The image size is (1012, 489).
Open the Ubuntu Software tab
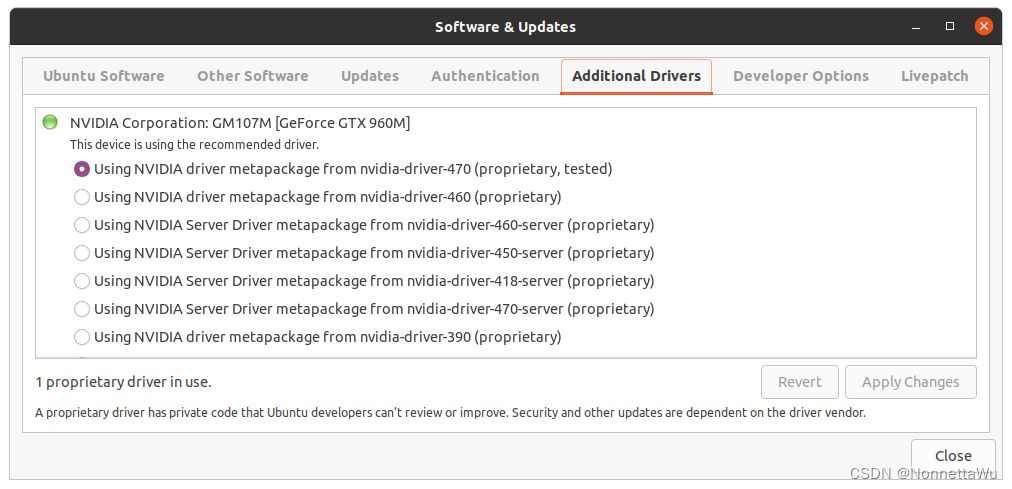coord(103,76)
